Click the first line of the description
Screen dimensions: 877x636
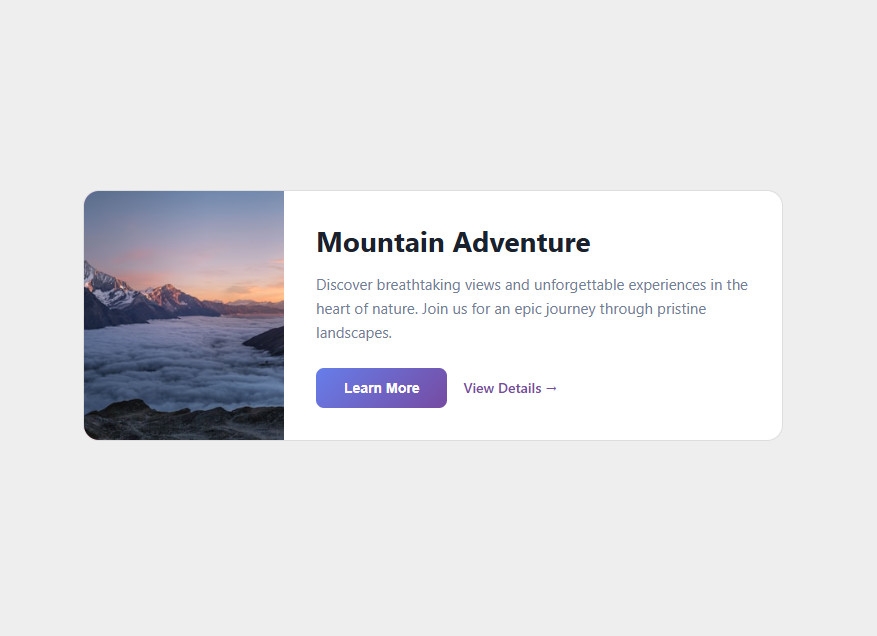[530, 284]
